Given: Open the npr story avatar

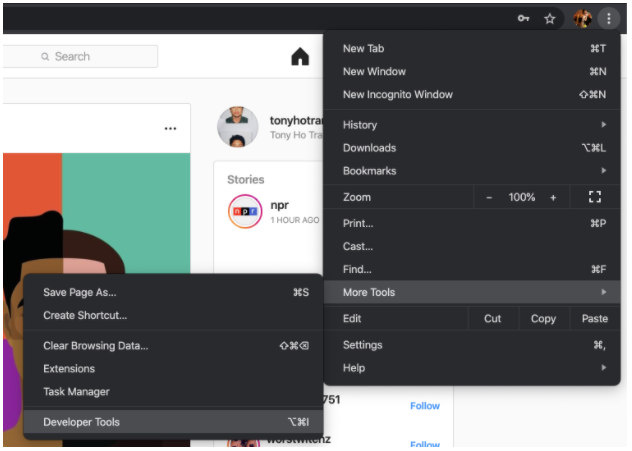Looking at the screenshot, I should [x=244, y=212].
